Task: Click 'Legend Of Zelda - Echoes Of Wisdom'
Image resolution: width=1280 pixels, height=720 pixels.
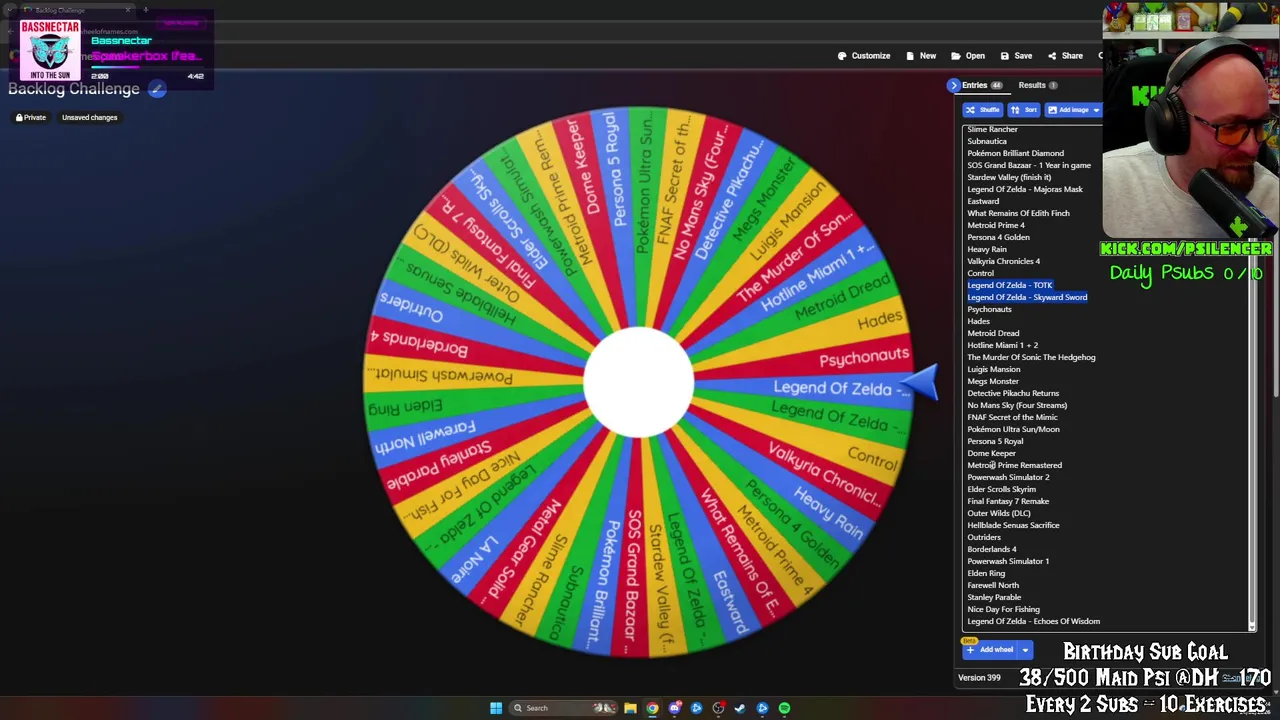Action: click(x=1033, y=621)
